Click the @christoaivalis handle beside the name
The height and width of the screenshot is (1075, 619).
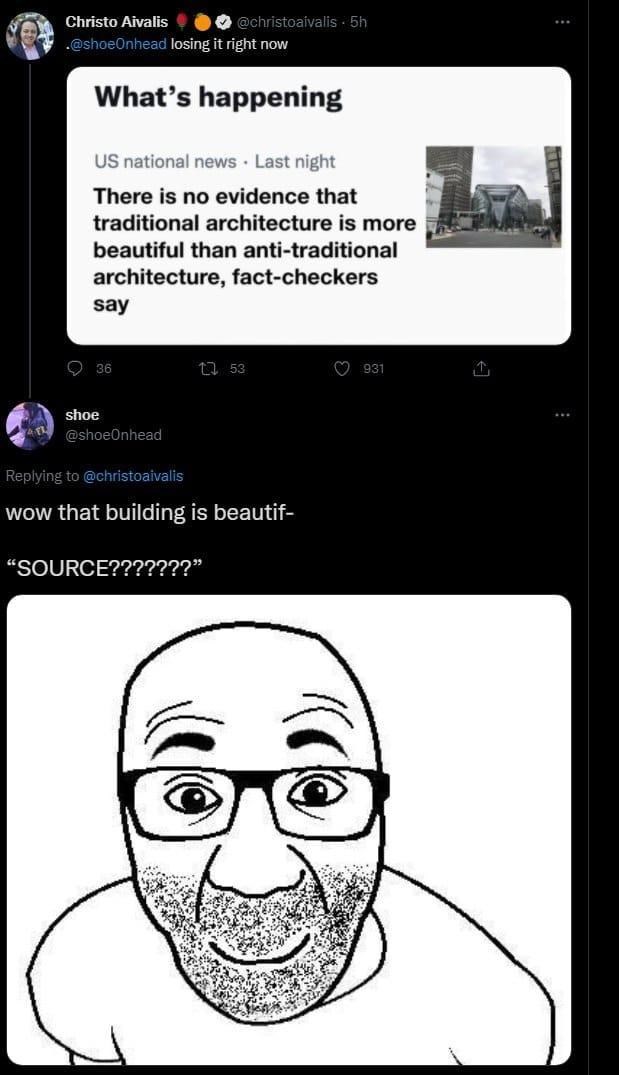(x=287, y=22)
